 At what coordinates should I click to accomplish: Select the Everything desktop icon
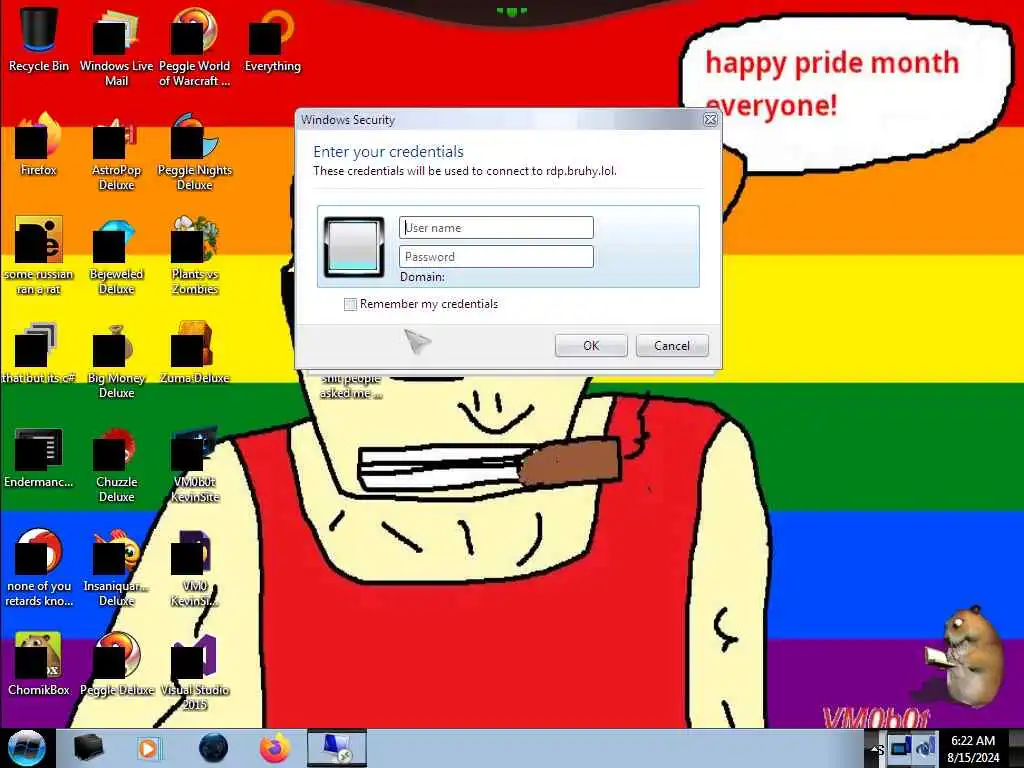(x=272, y=39)
